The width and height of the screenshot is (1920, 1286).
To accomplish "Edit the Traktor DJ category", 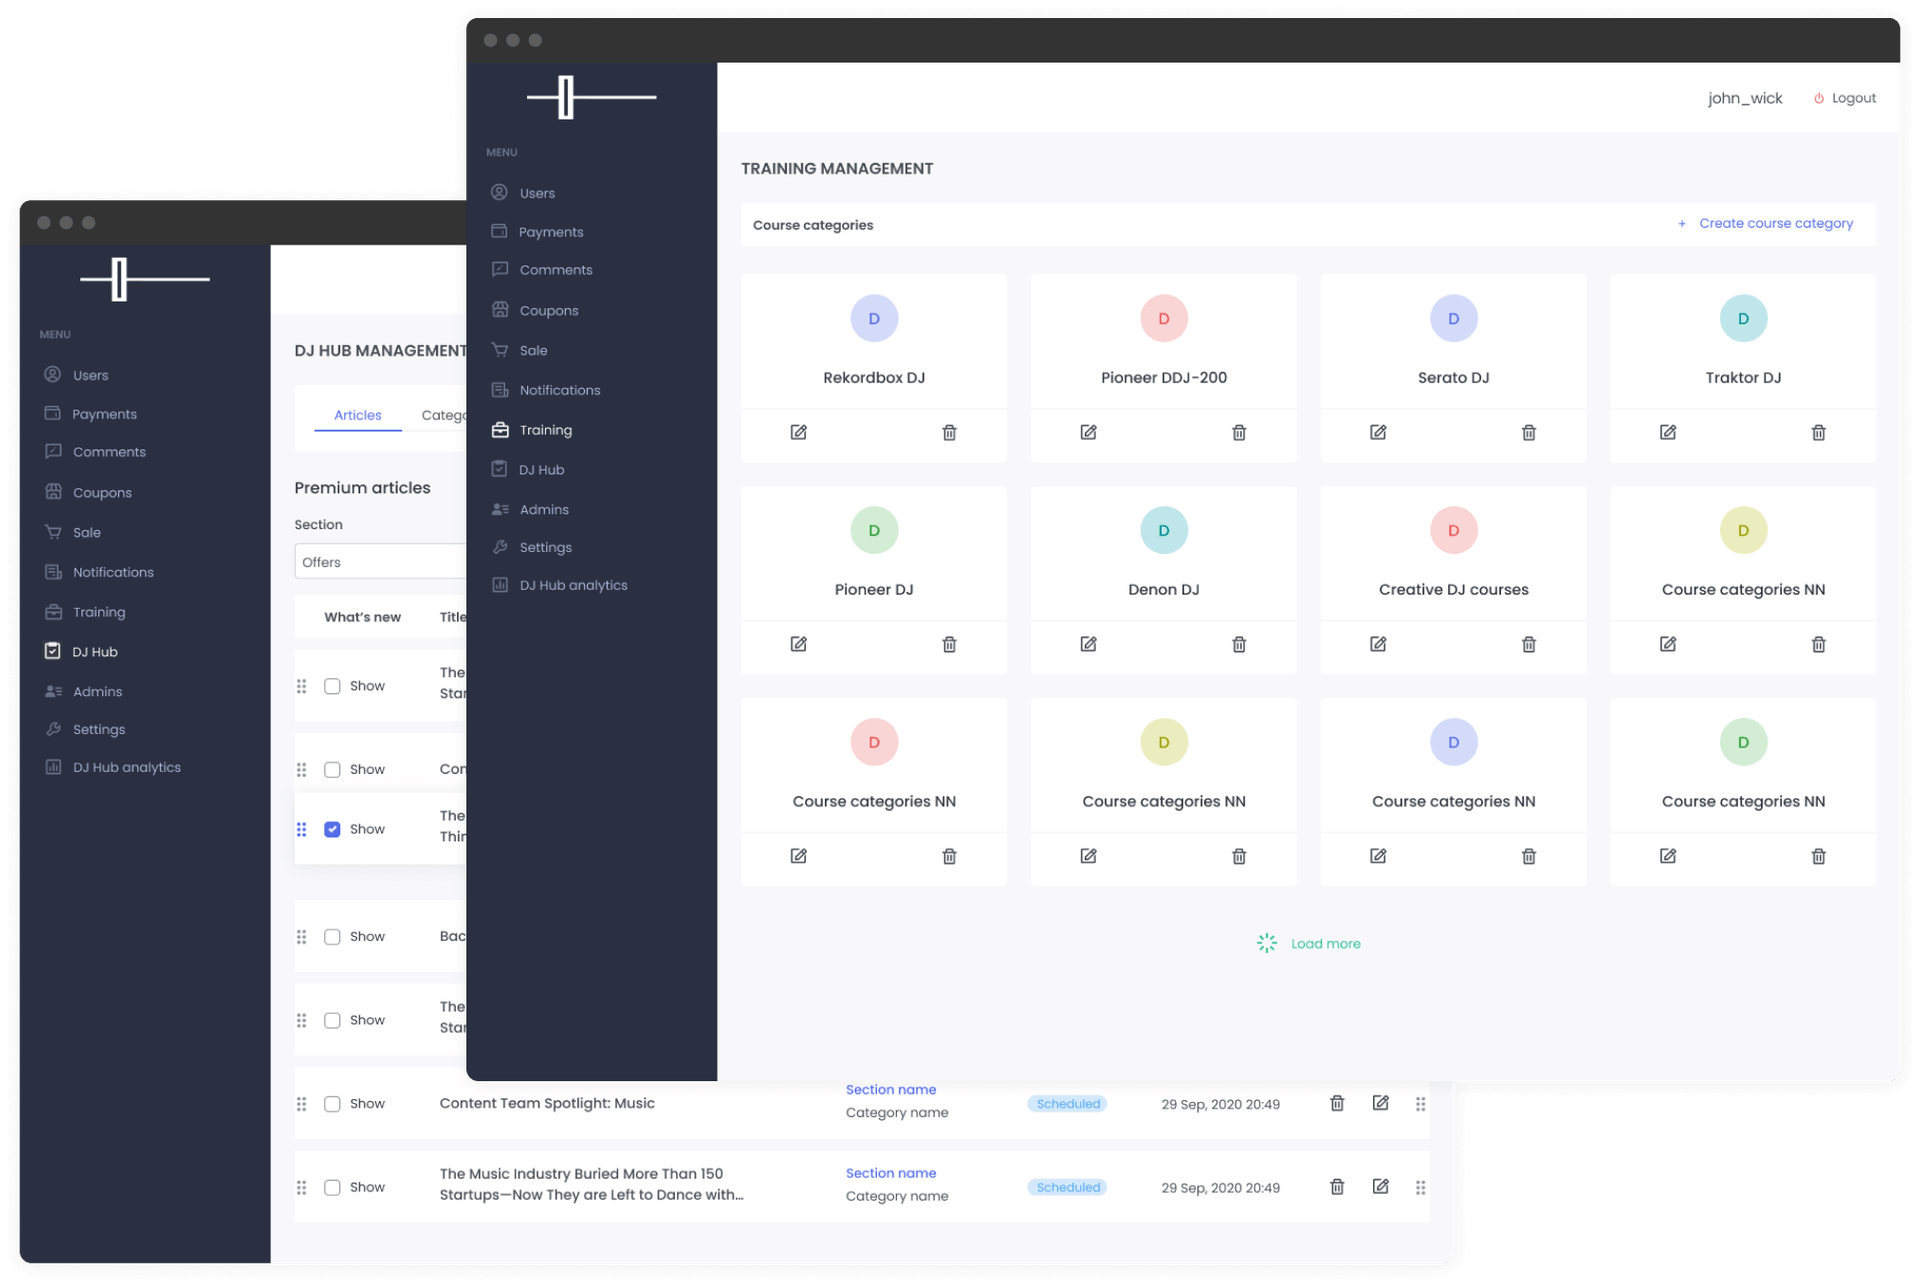I will click(1668, 432).
